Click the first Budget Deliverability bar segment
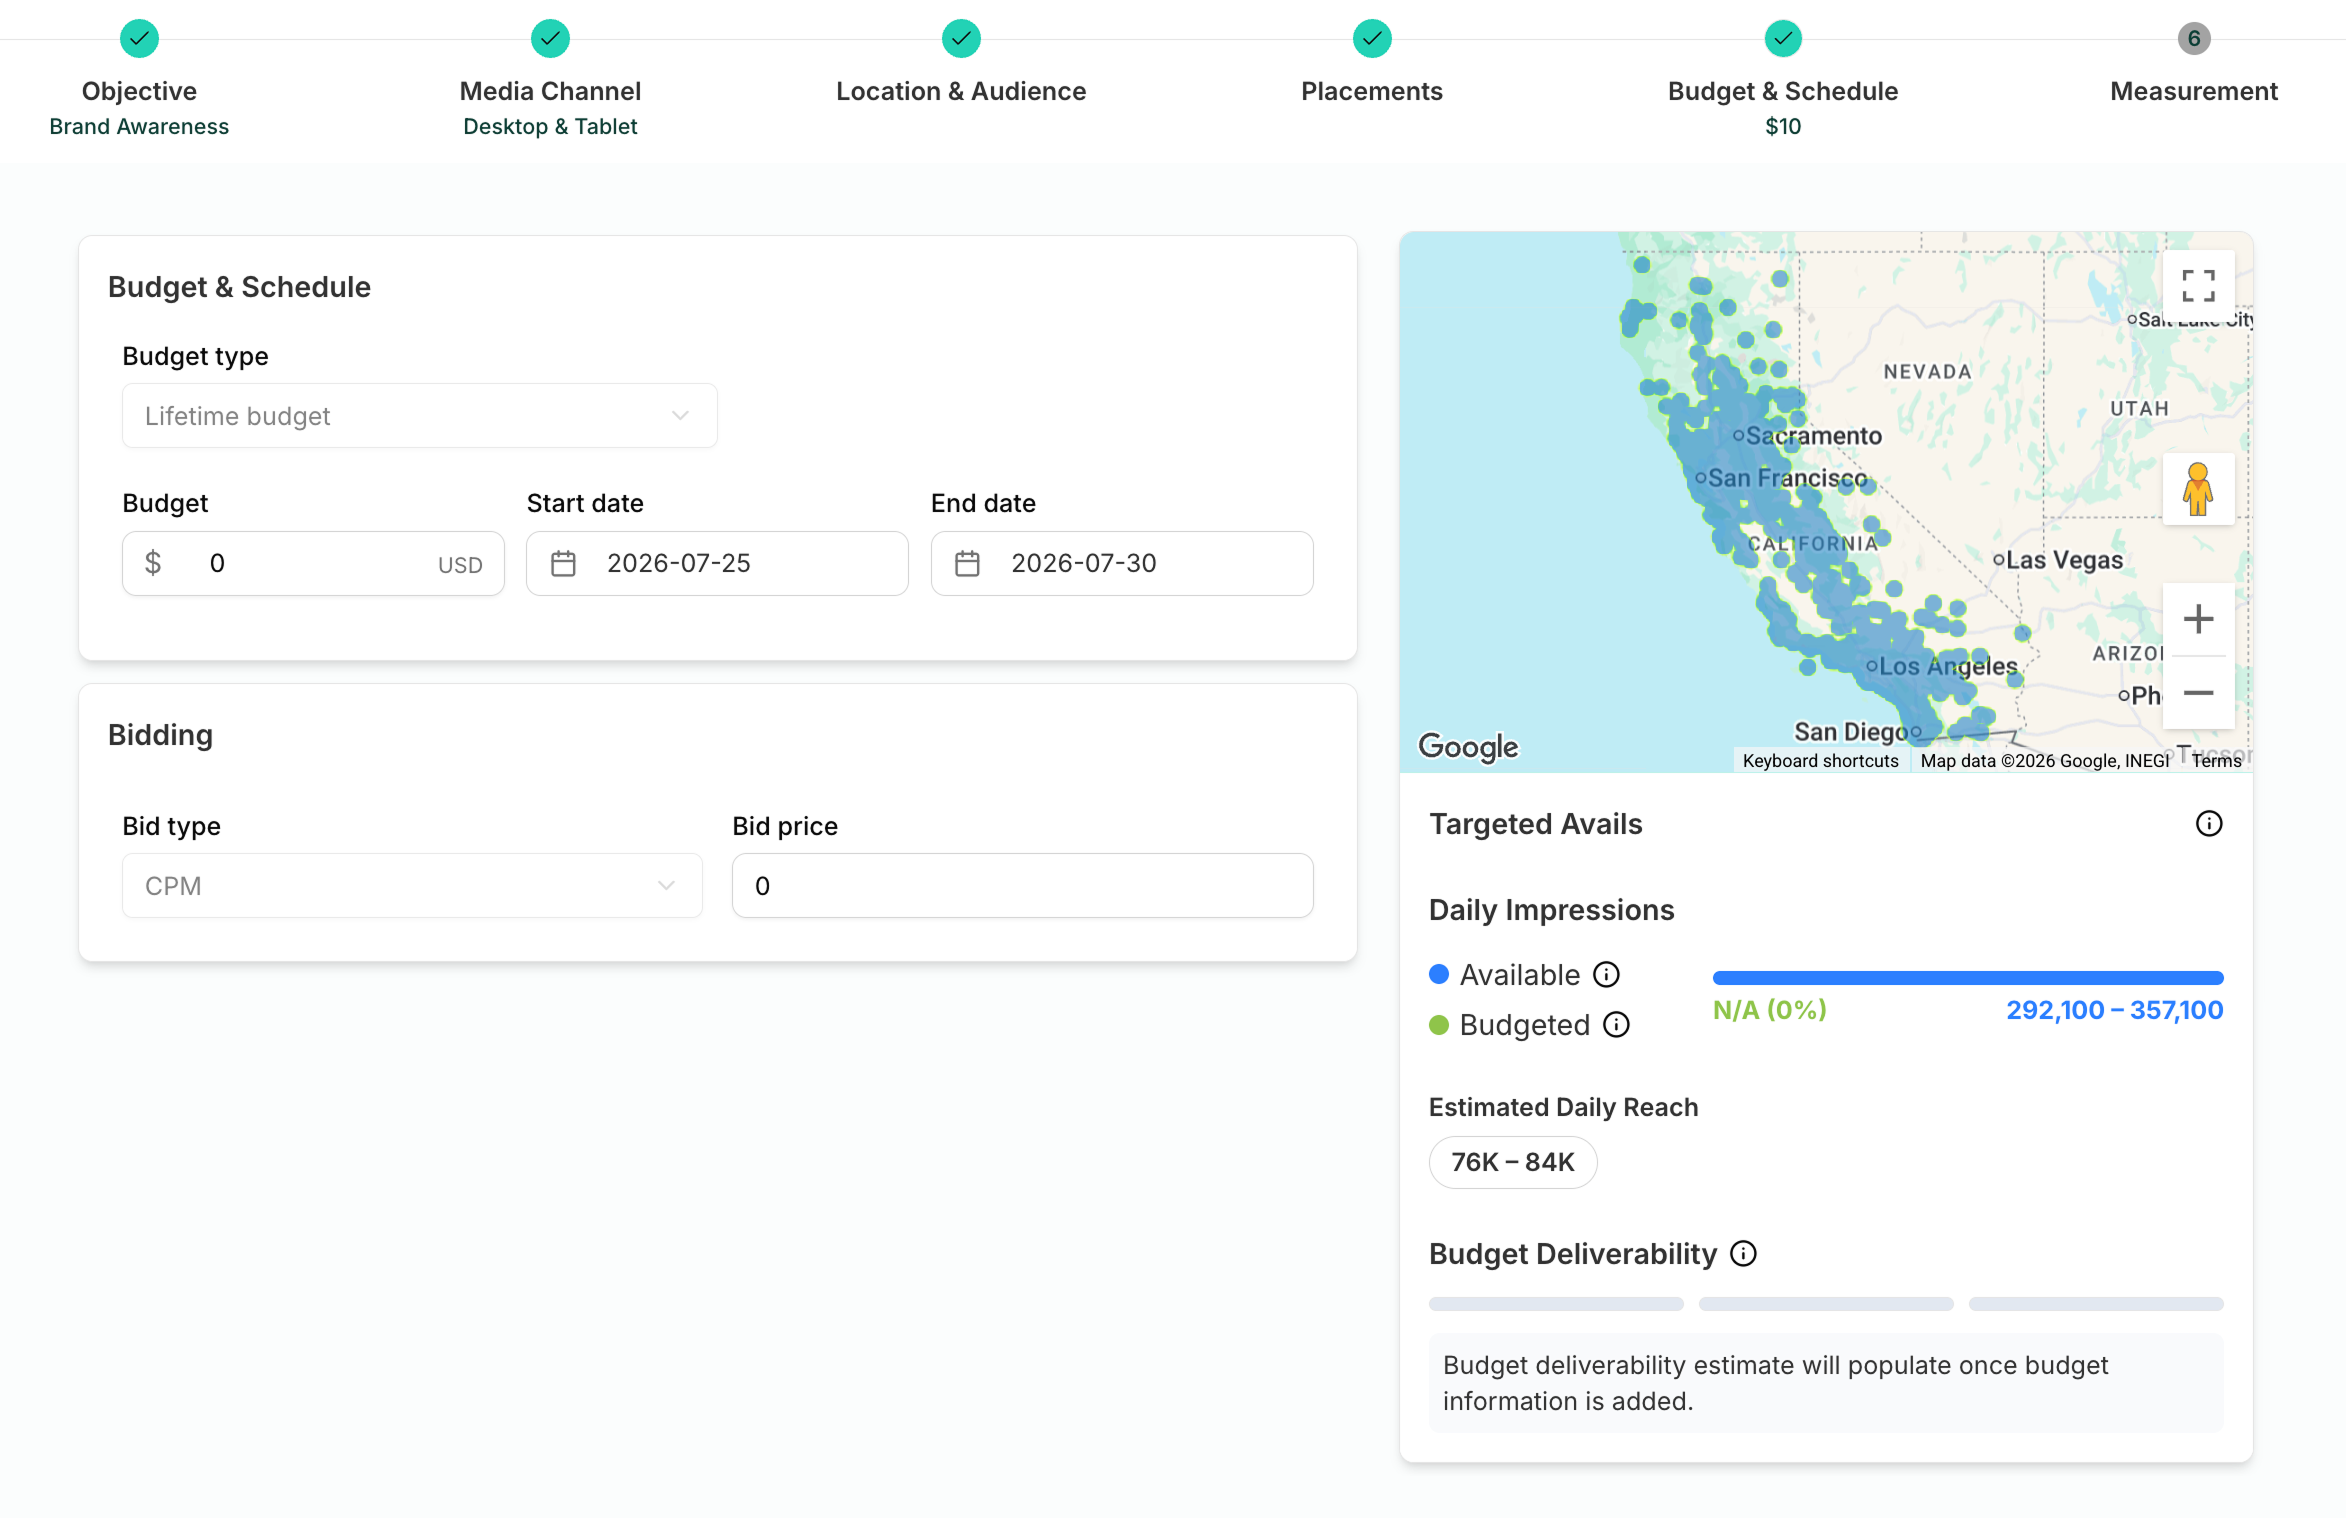 coord(1556,1304)
